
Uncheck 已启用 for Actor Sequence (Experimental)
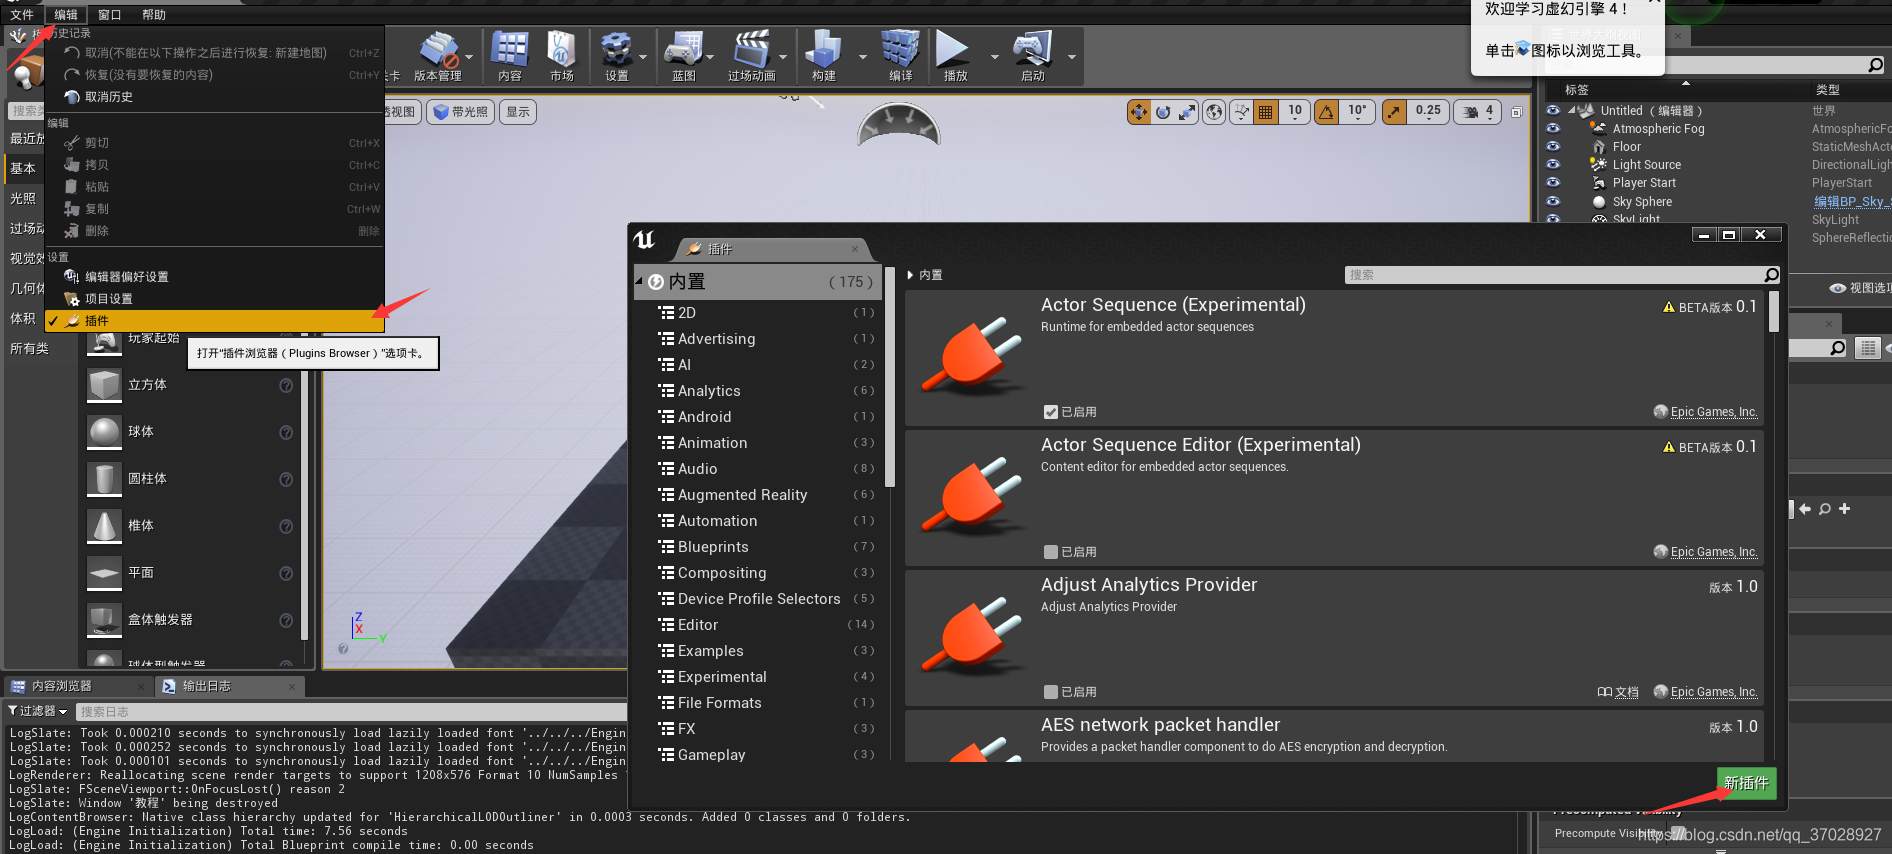pos(1051,412)
